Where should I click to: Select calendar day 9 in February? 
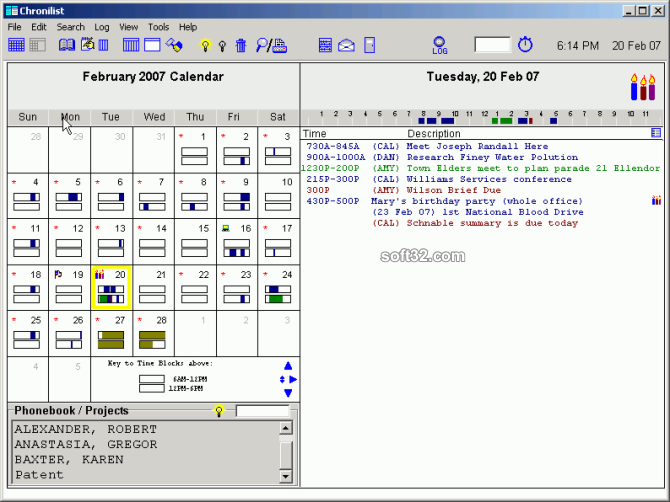click(x=236, y=196)
